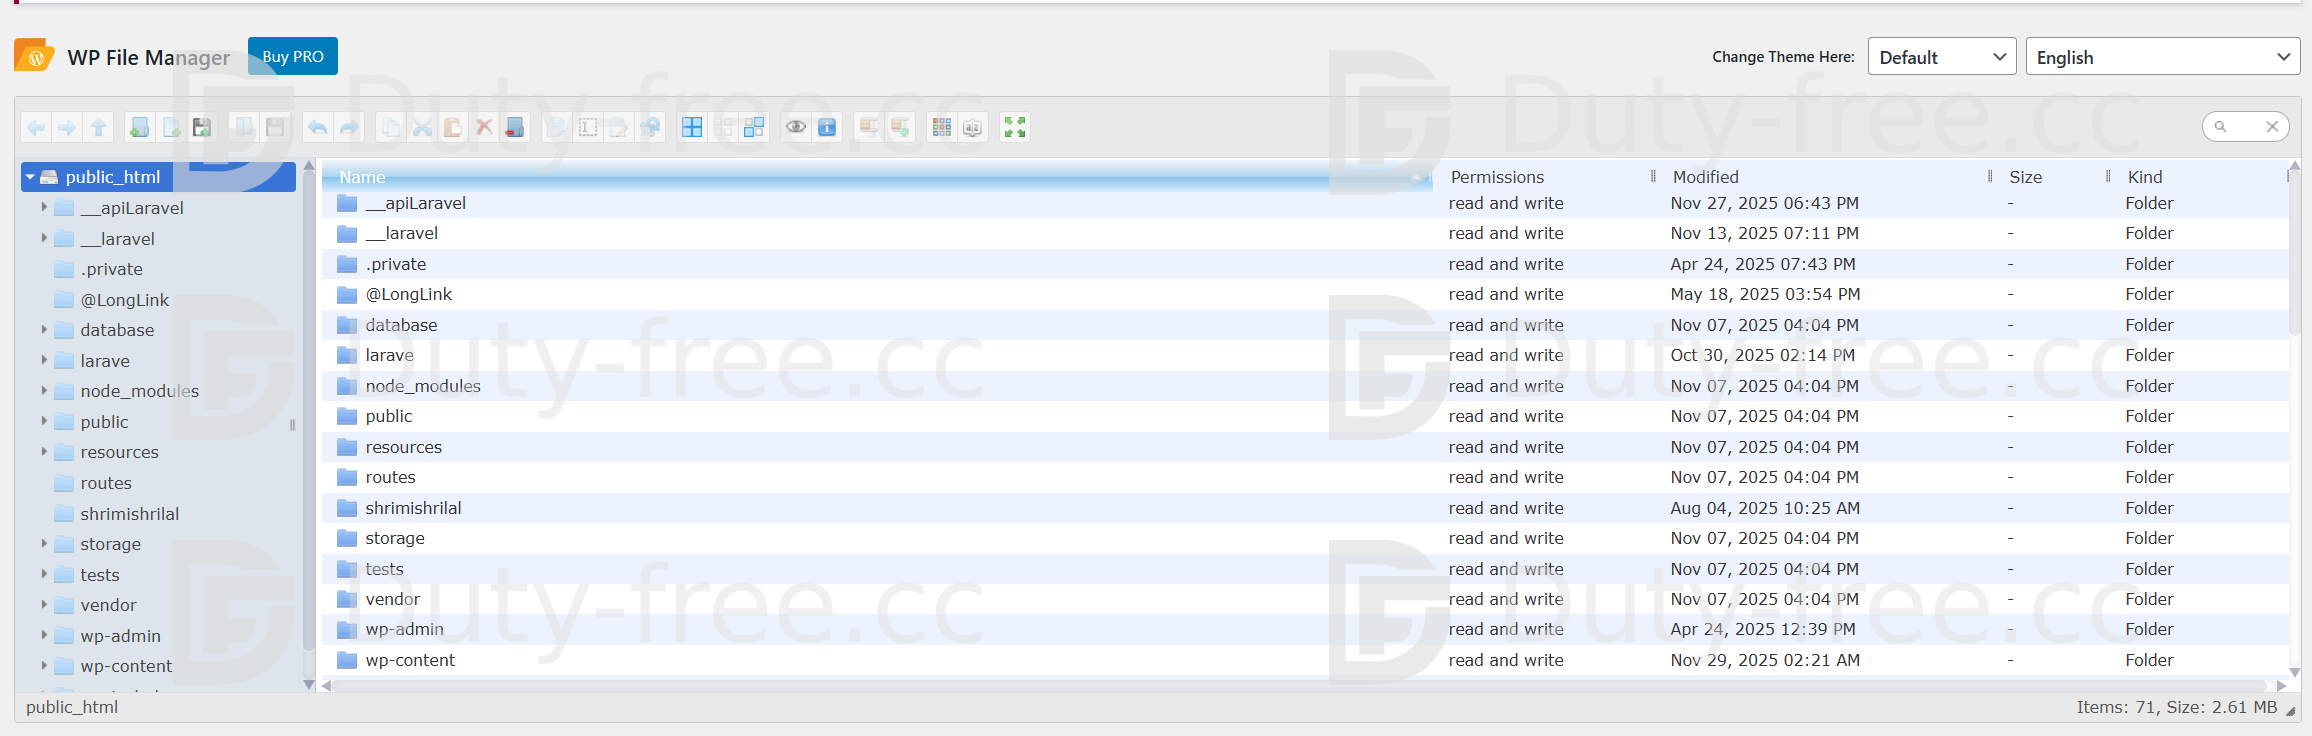The image size is (2312, 736).
Task: Open the Default theme dropdown
Action: [1941, 57]
